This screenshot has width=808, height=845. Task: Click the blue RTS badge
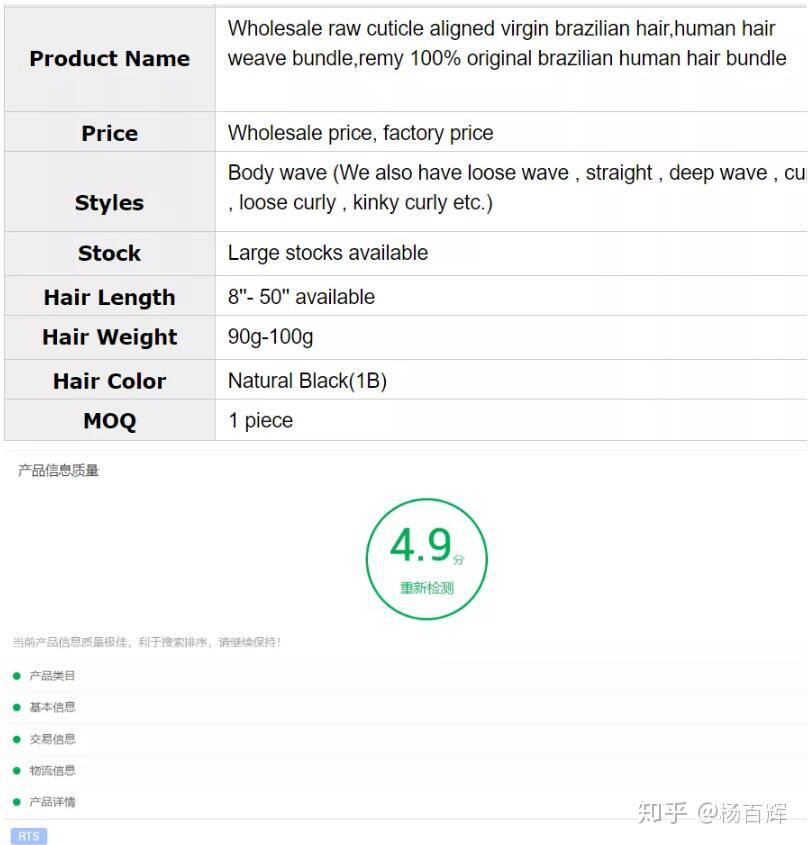coord(29,836)
